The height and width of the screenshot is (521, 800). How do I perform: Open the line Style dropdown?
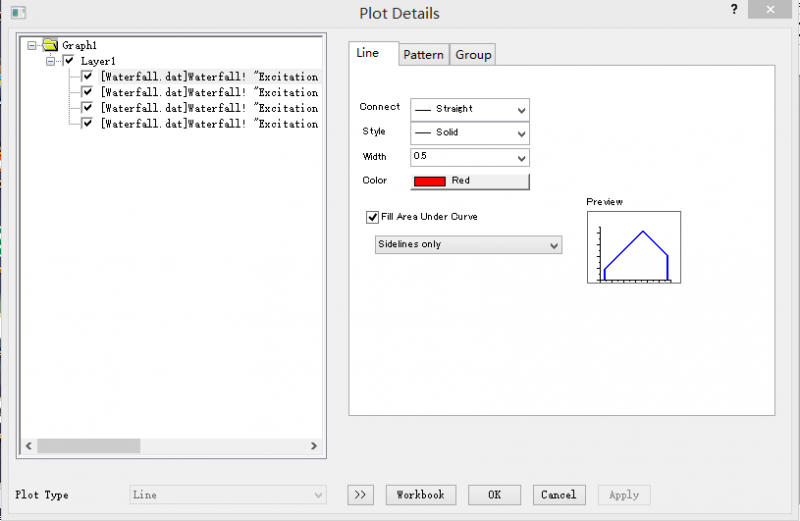[470, 133]
